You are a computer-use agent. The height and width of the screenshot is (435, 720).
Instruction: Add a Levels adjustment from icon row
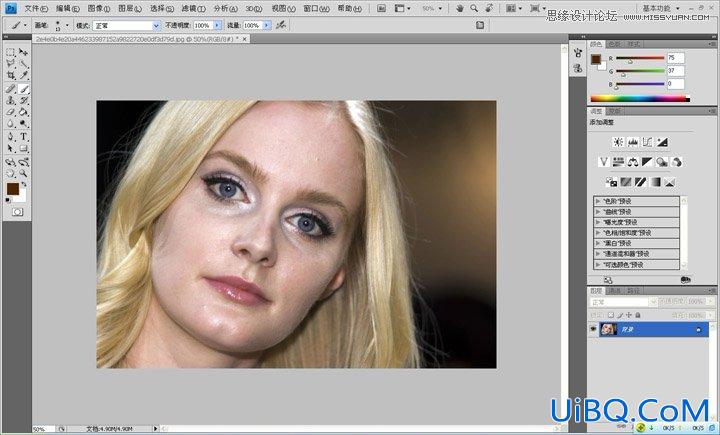click(633, 142)
